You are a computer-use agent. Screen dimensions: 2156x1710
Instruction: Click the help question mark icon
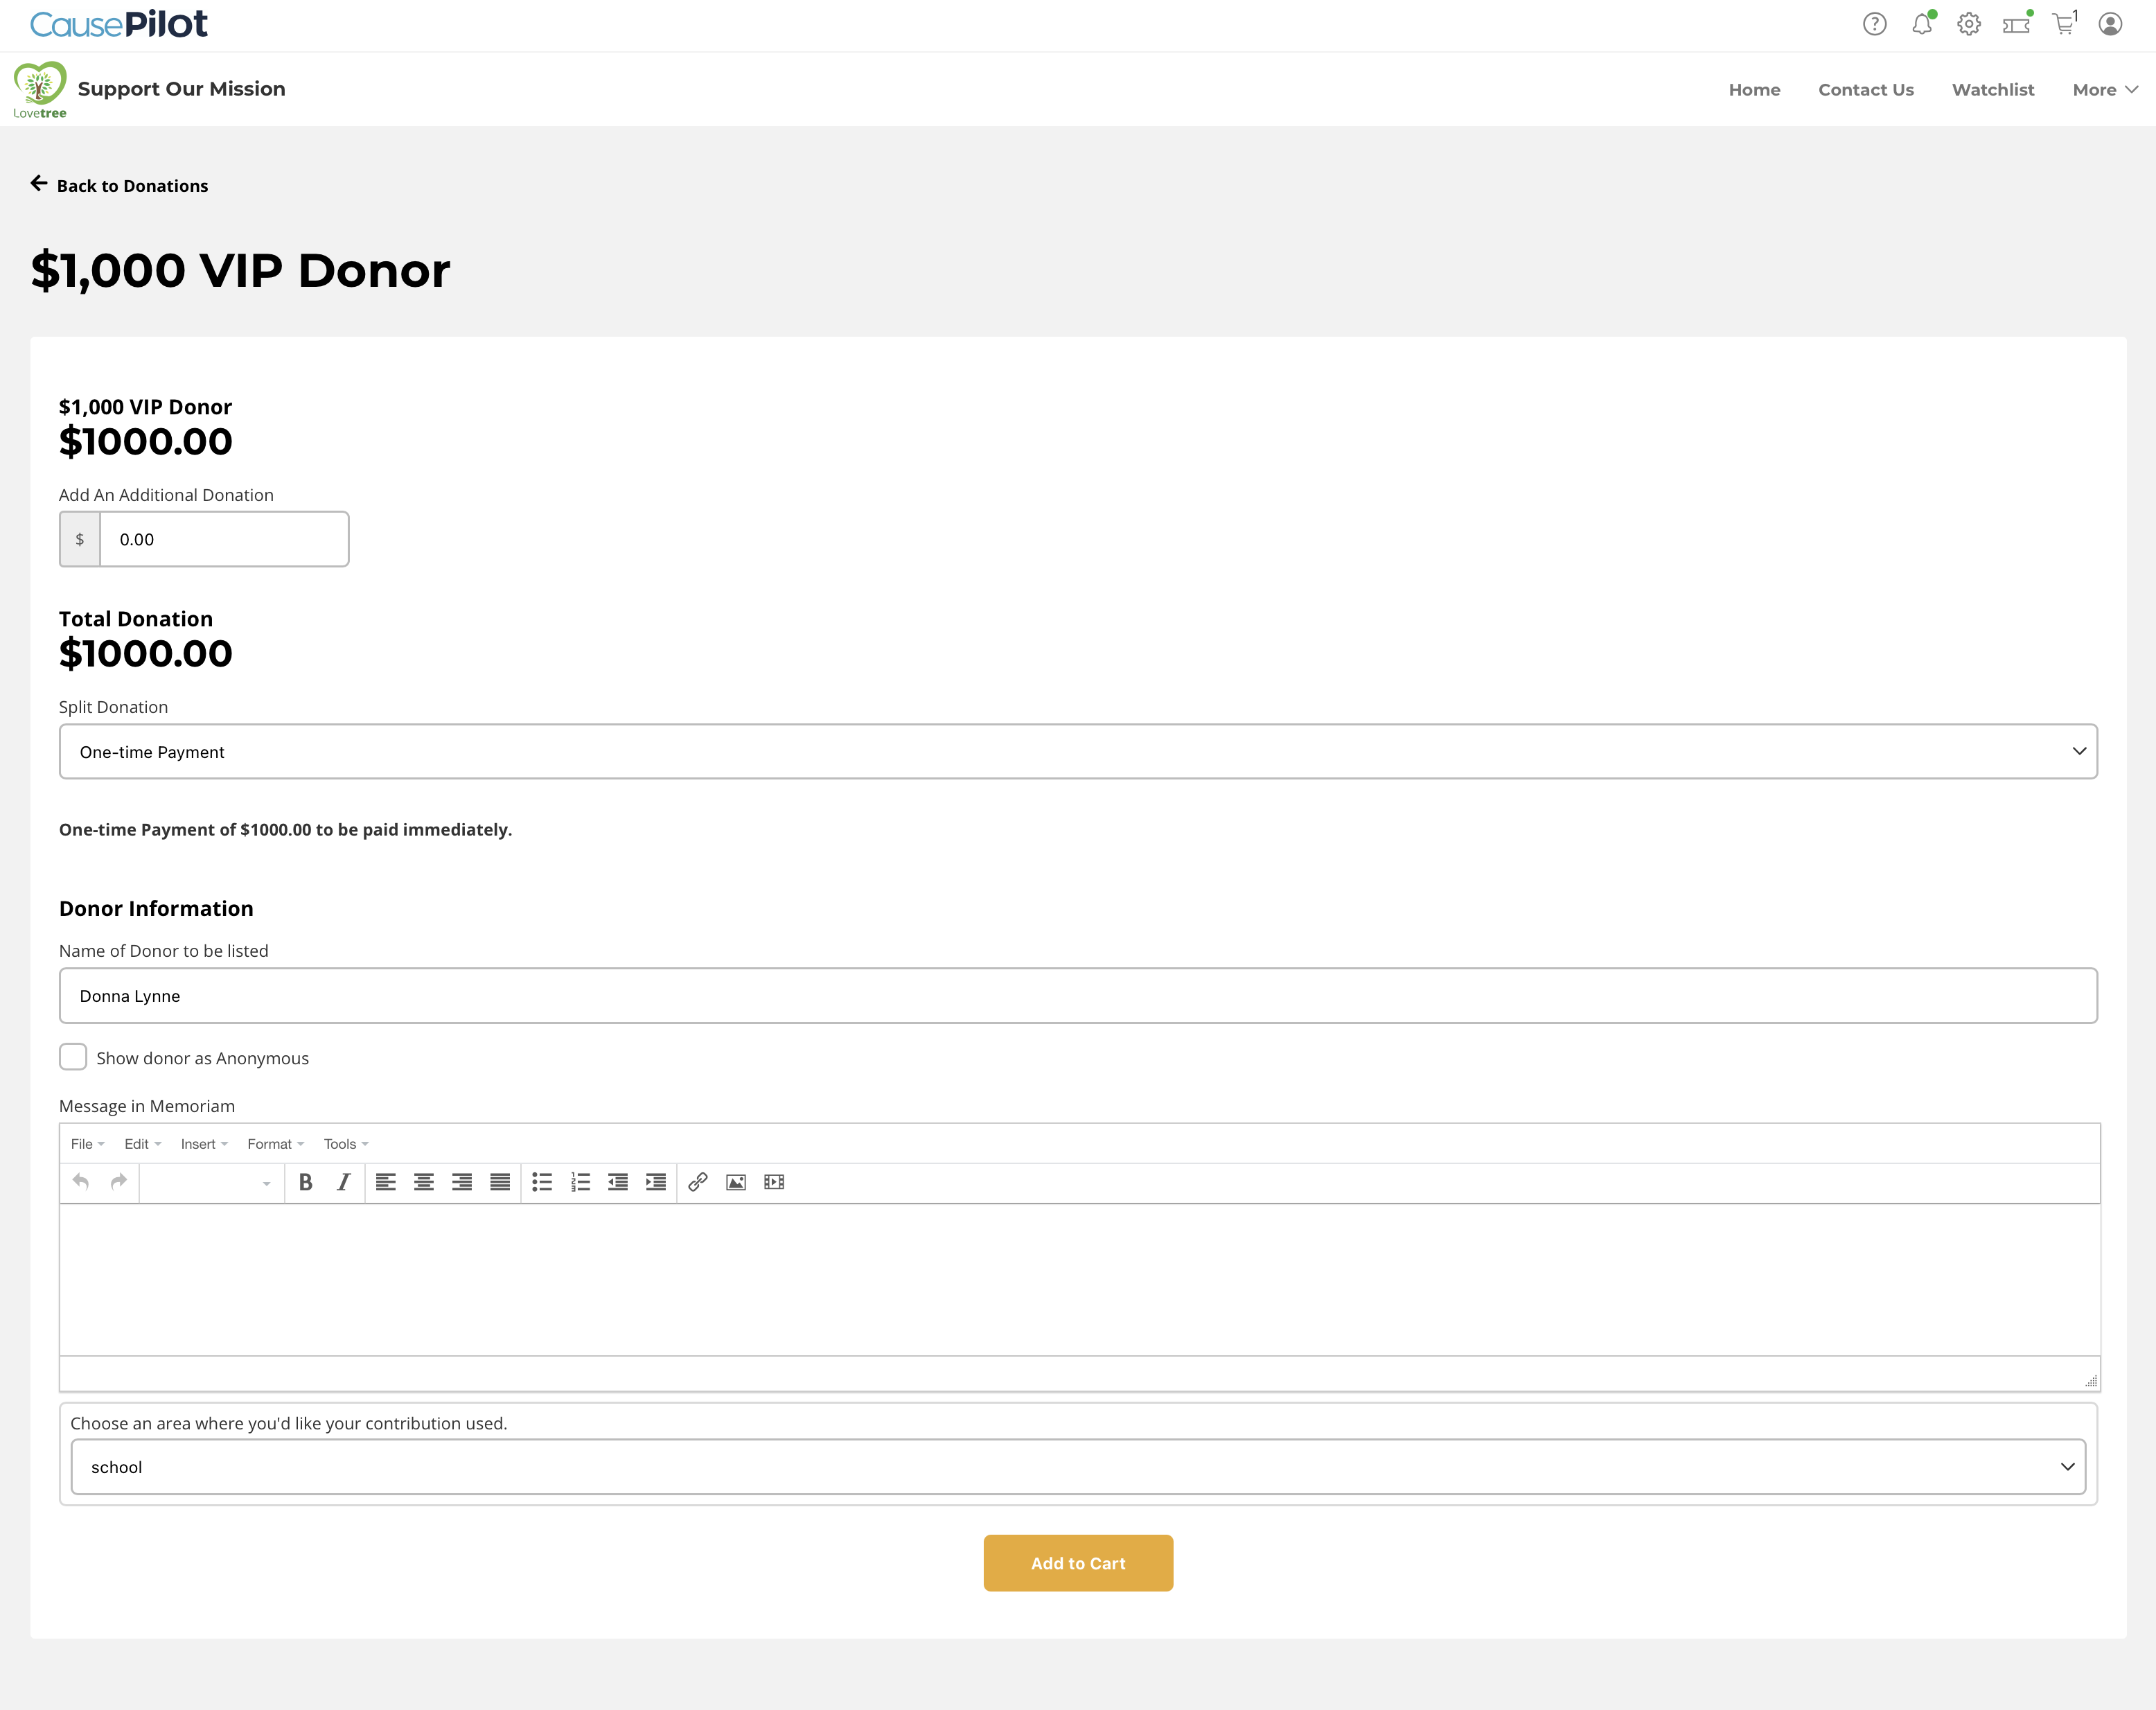pos(1874,24)
